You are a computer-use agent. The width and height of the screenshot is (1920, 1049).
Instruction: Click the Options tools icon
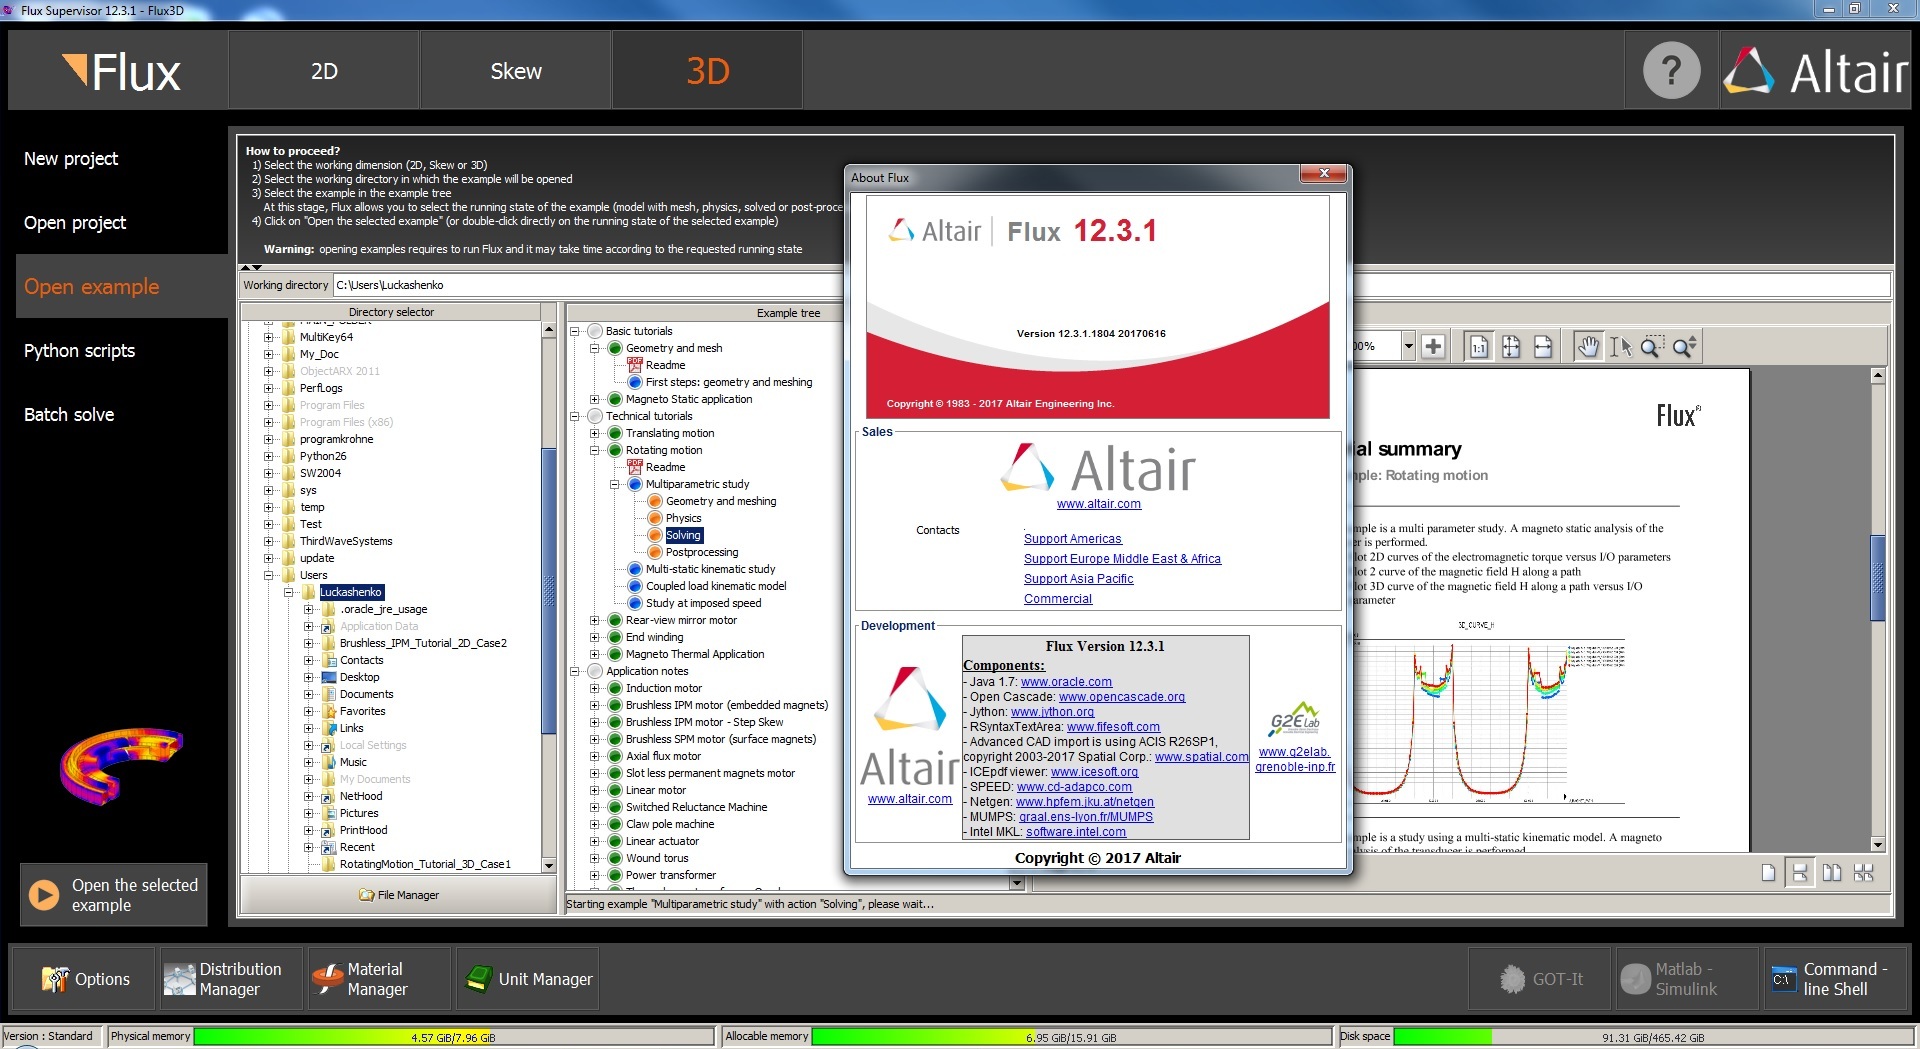pyautogui.click(x=55, y=979)
